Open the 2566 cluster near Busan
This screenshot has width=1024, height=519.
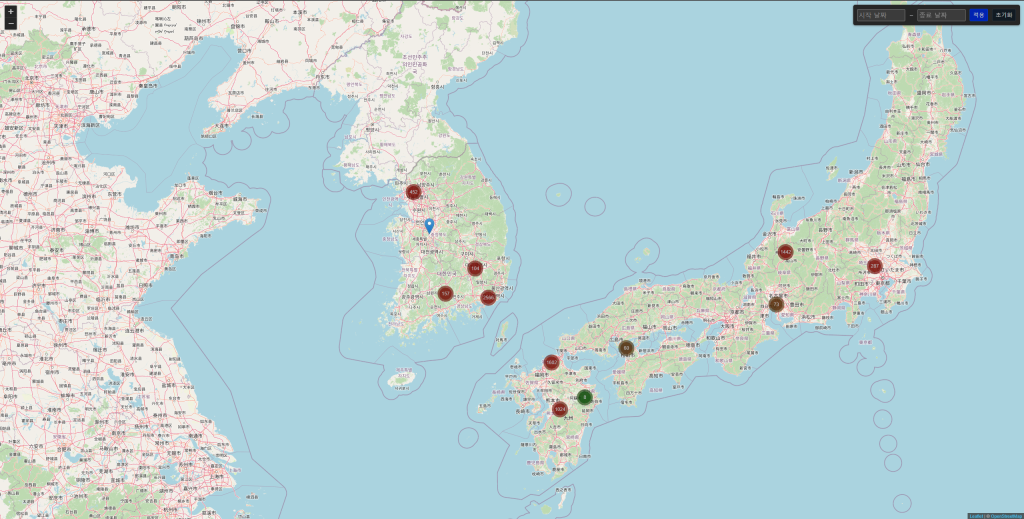click(488, 297)
